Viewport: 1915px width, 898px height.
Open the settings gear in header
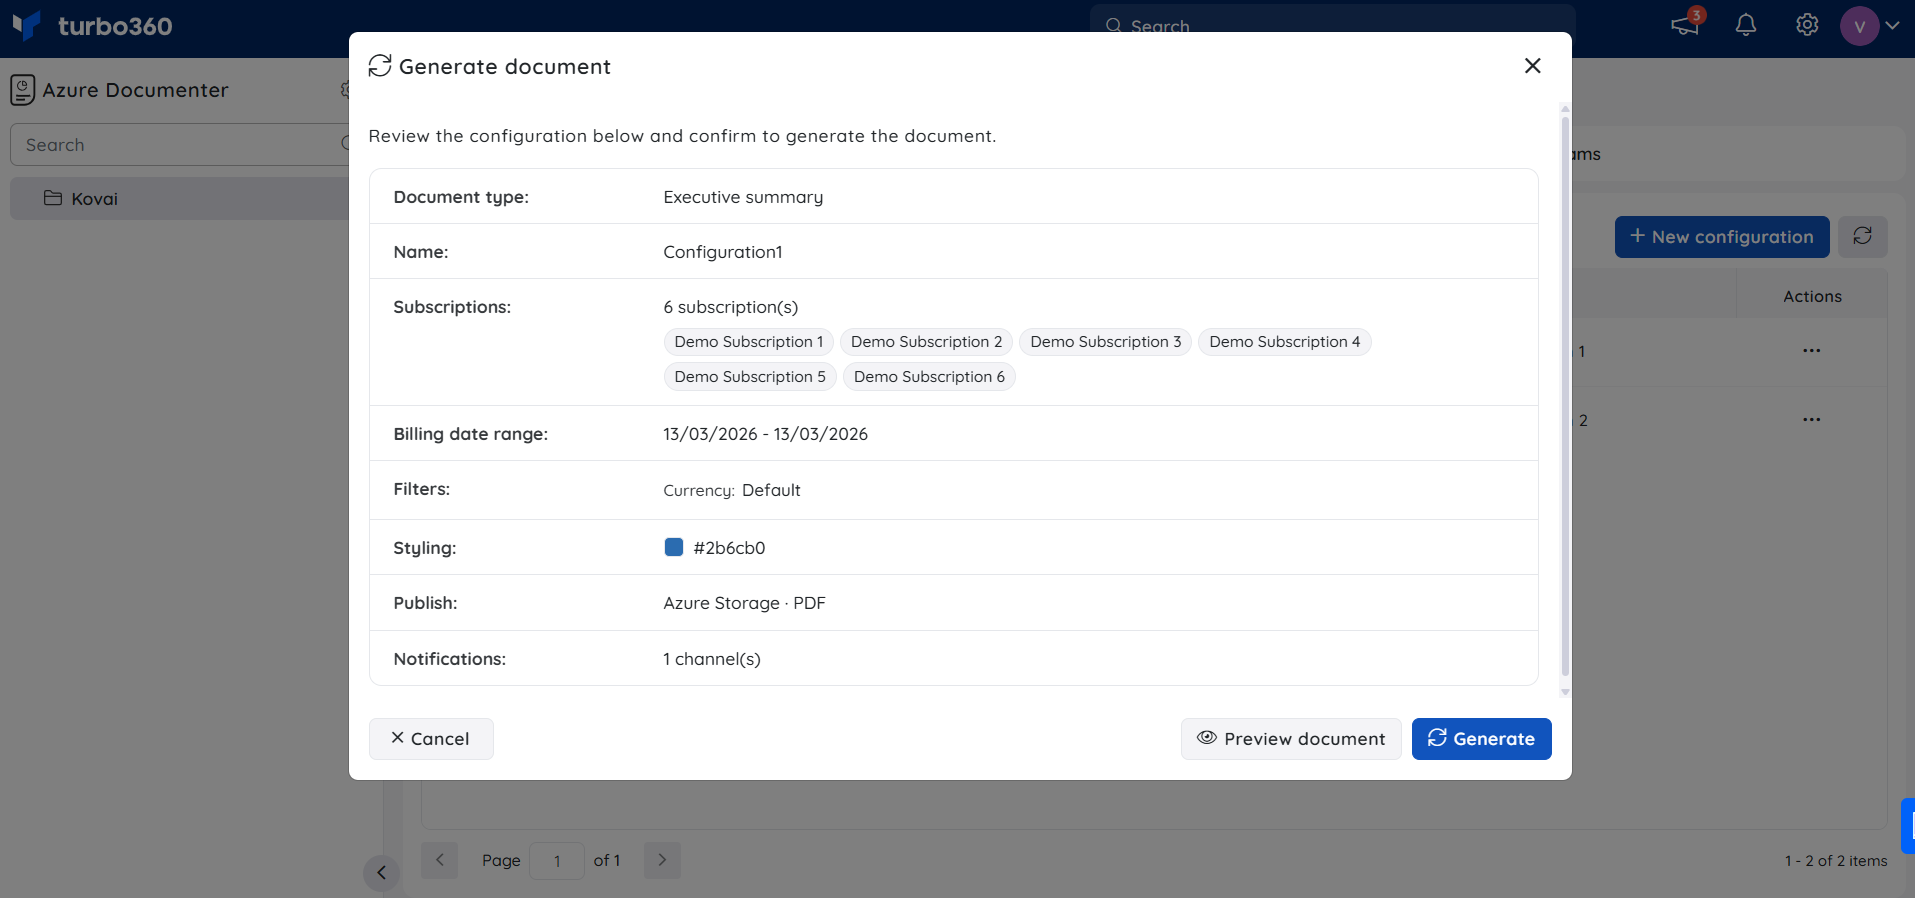click(1807, 25)
